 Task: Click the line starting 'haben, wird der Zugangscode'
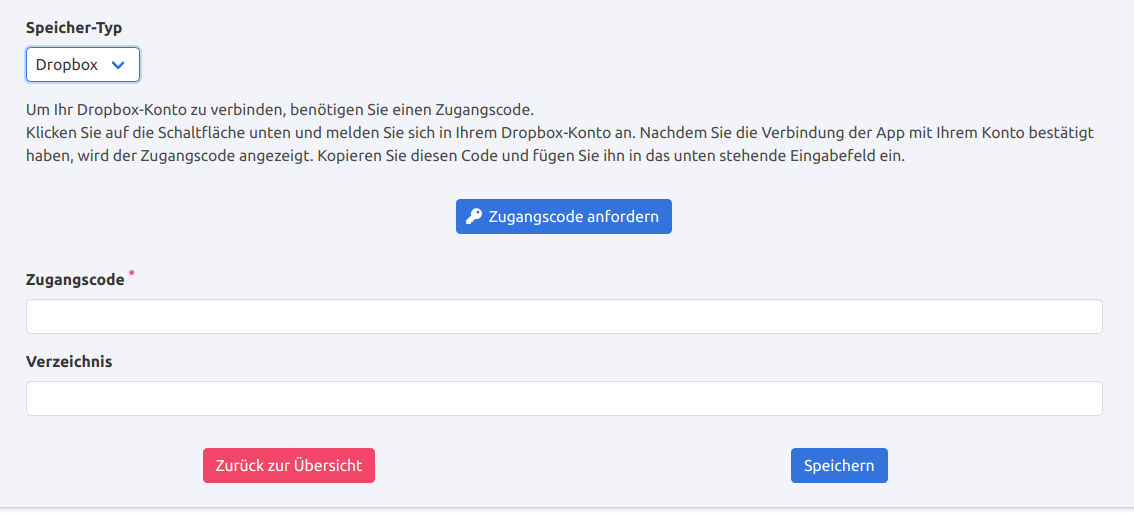[465, 157]
